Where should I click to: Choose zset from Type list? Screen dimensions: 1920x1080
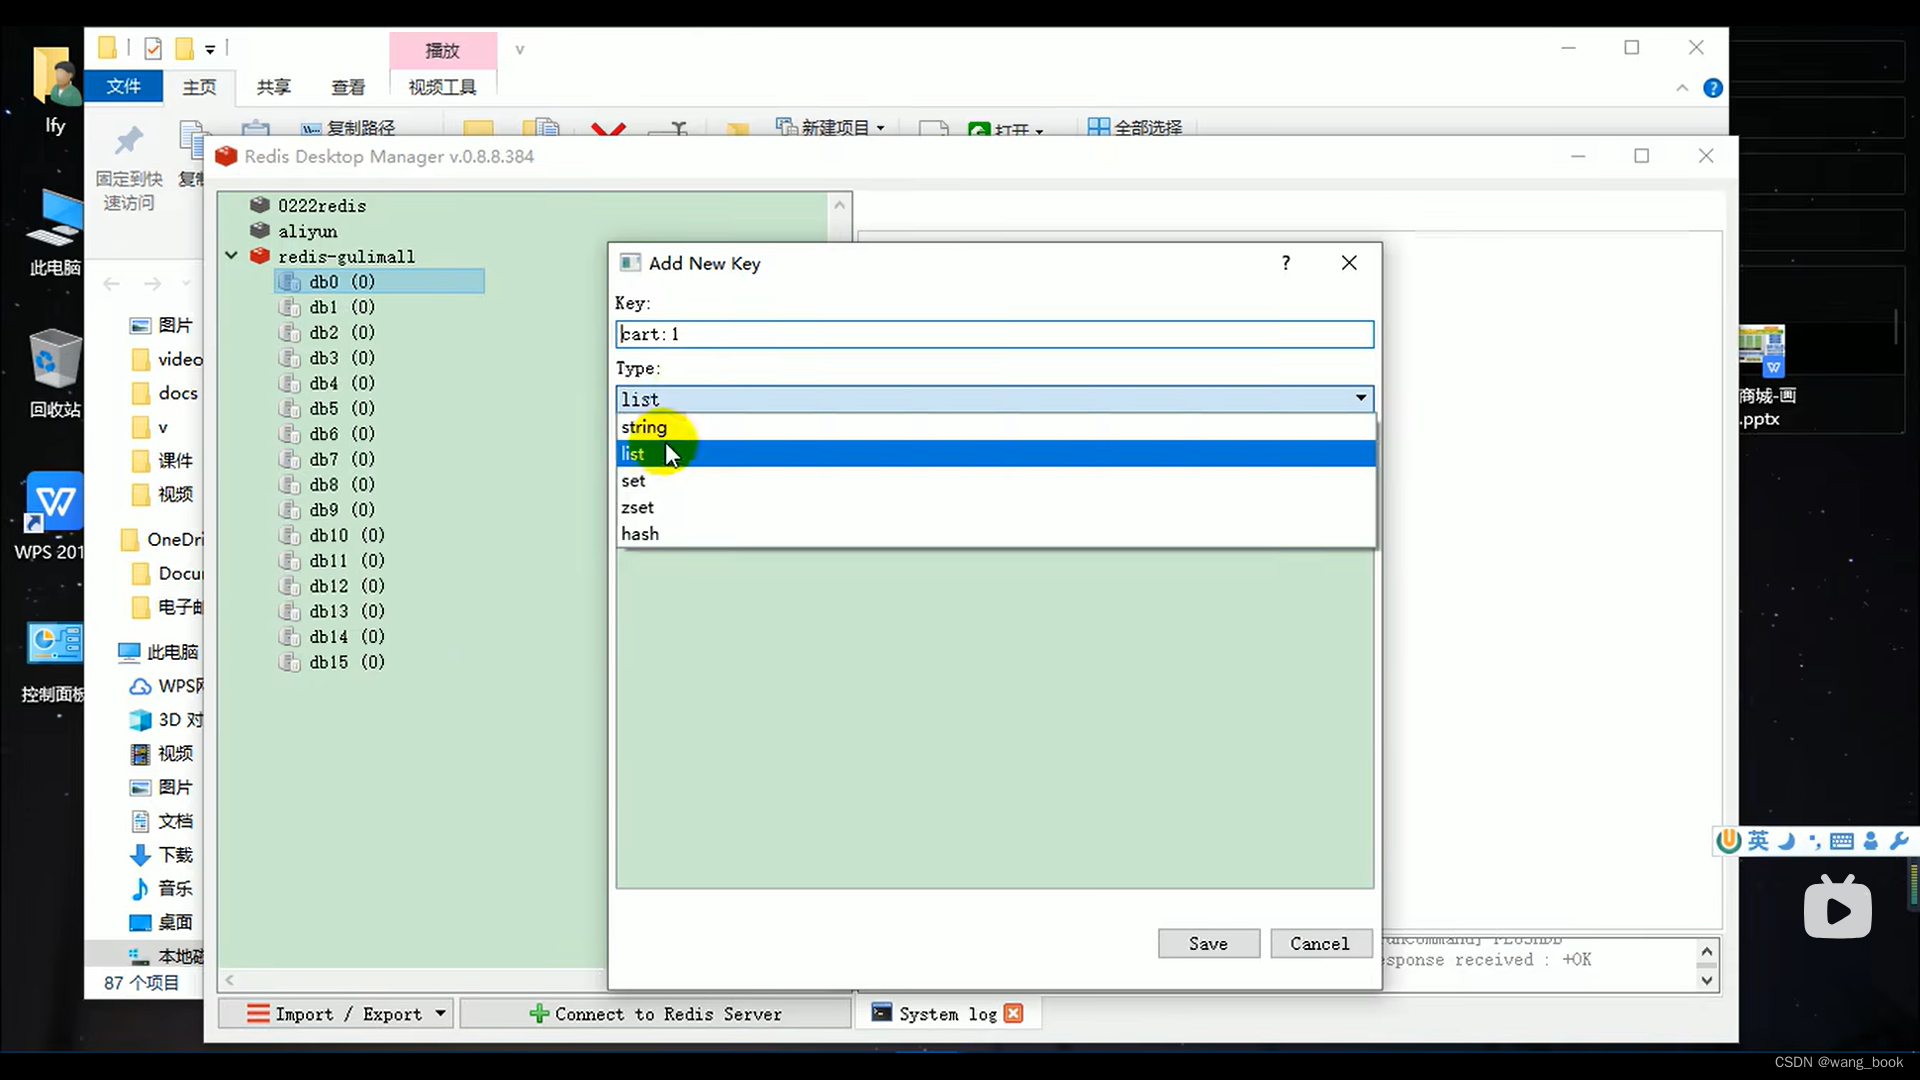point(995,507)
